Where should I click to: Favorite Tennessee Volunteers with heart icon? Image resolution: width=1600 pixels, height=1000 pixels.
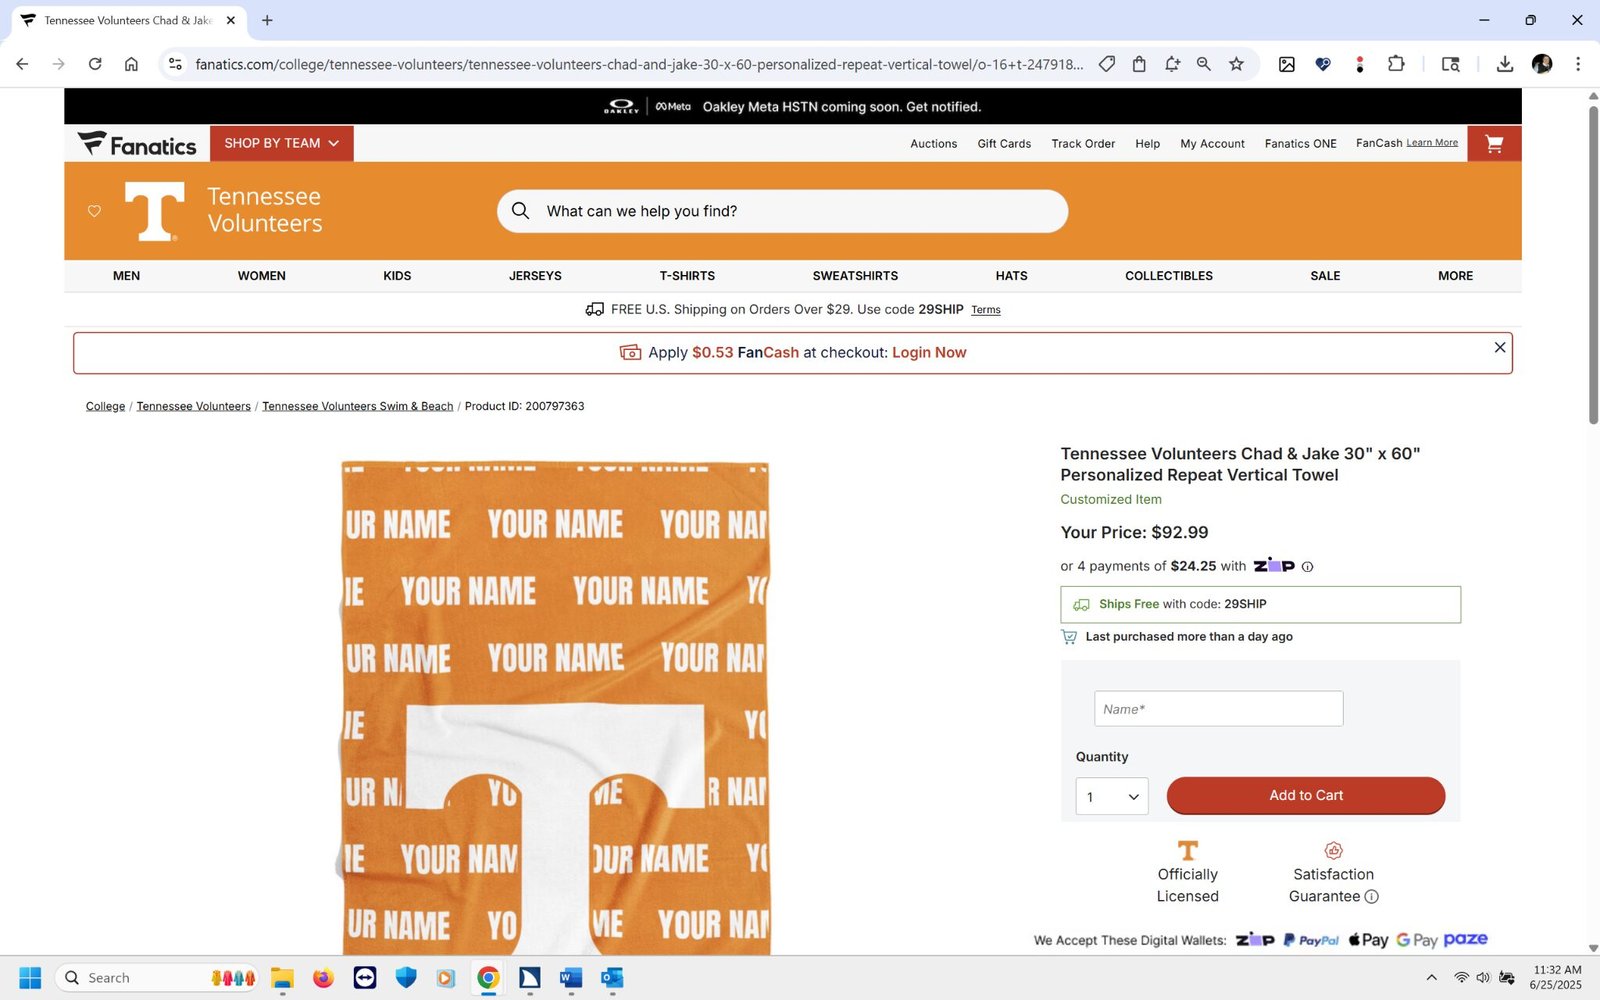coord(94,211)
